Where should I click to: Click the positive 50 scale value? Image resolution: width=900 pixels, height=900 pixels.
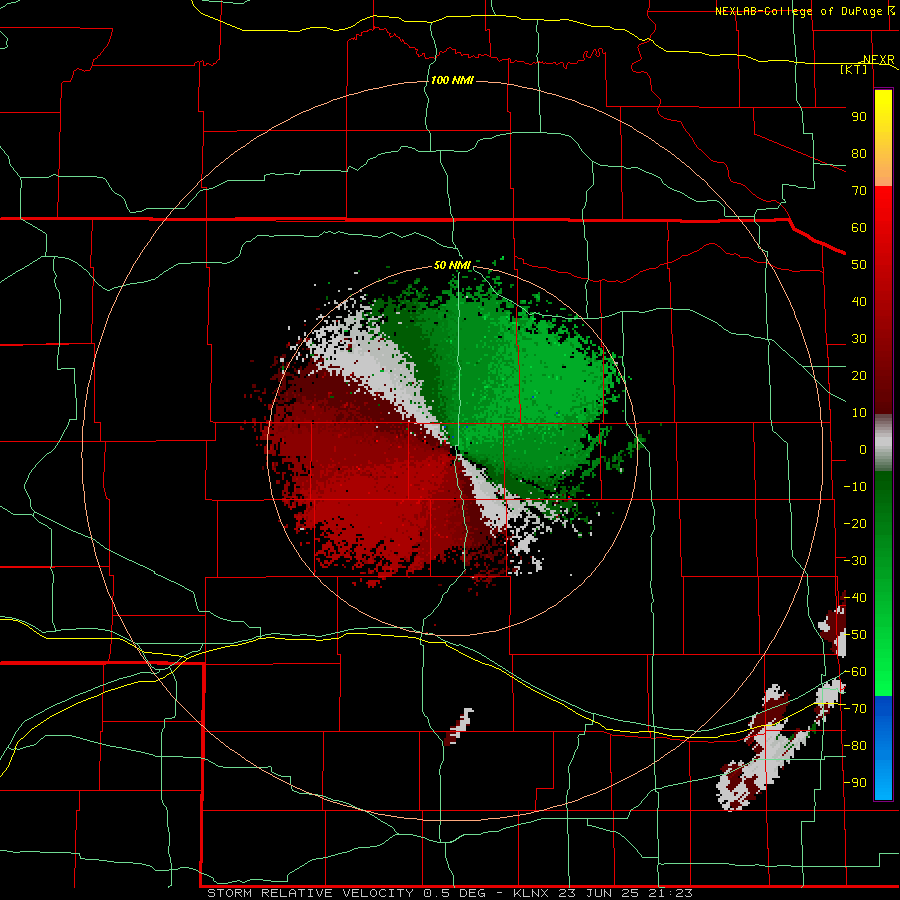[x=859, y=265]
